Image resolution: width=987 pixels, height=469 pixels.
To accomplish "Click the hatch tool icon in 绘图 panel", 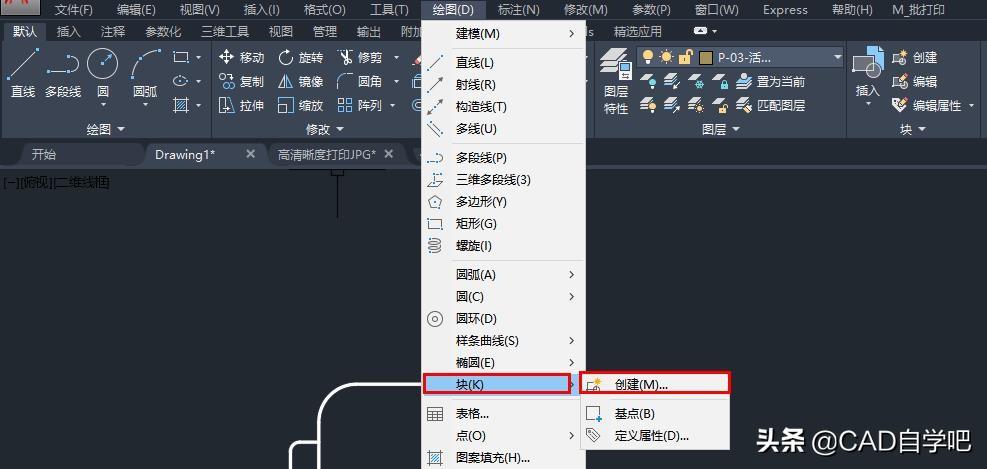I will pyautogui.click(x=181, y=105).
